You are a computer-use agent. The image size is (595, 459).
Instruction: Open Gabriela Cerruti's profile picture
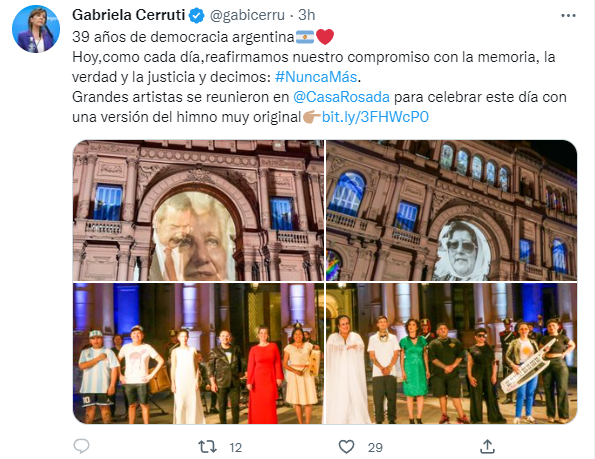point(36,29)
